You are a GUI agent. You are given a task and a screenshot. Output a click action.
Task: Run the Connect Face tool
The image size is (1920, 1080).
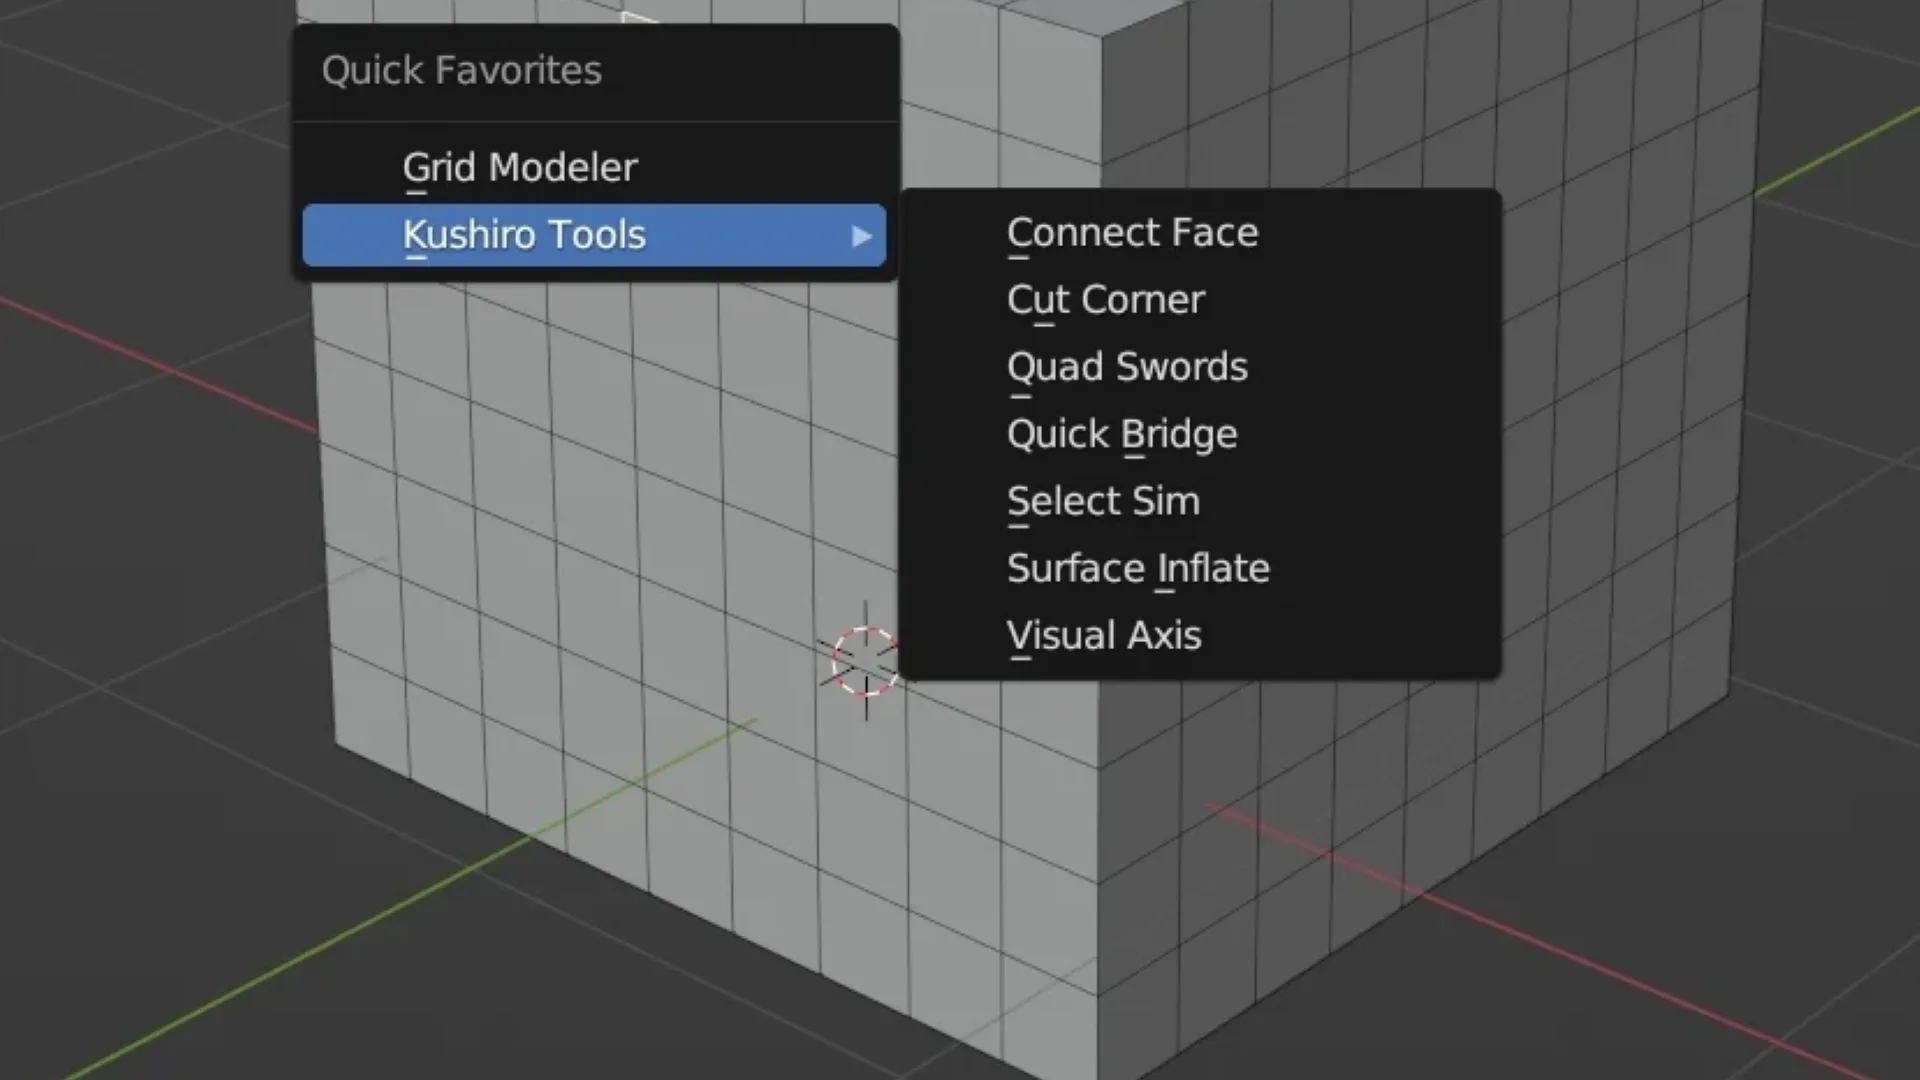1200,232
